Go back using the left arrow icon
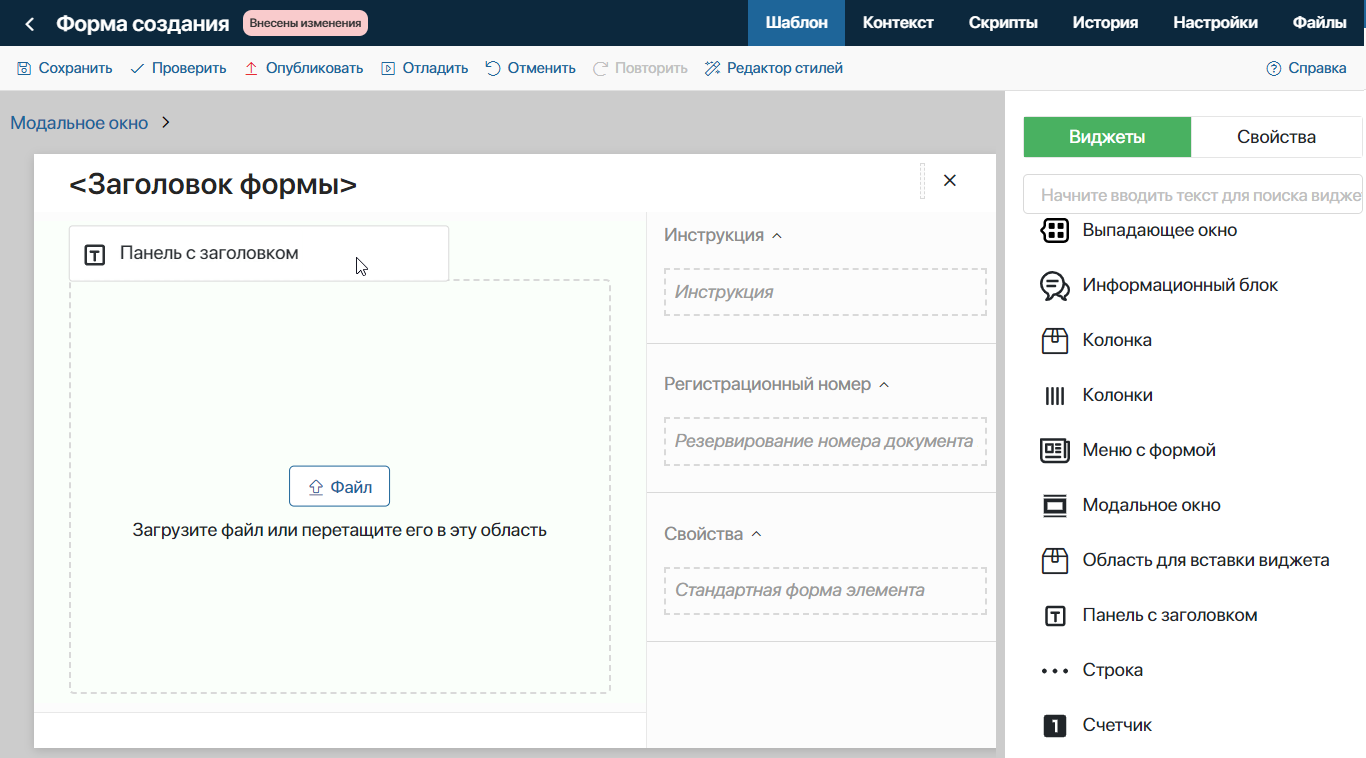The width and height of the screenshot is (1366, 758). [x=30, y=23]
